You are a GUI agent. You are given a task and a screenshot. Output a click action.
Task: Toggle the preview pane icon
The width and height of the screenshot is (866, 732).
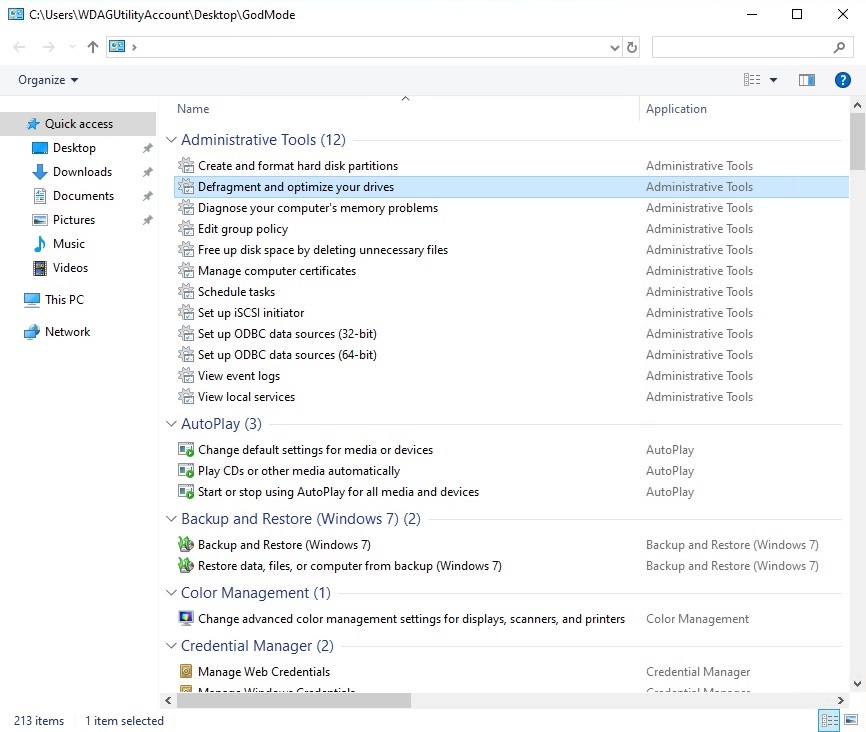(807, 80)
